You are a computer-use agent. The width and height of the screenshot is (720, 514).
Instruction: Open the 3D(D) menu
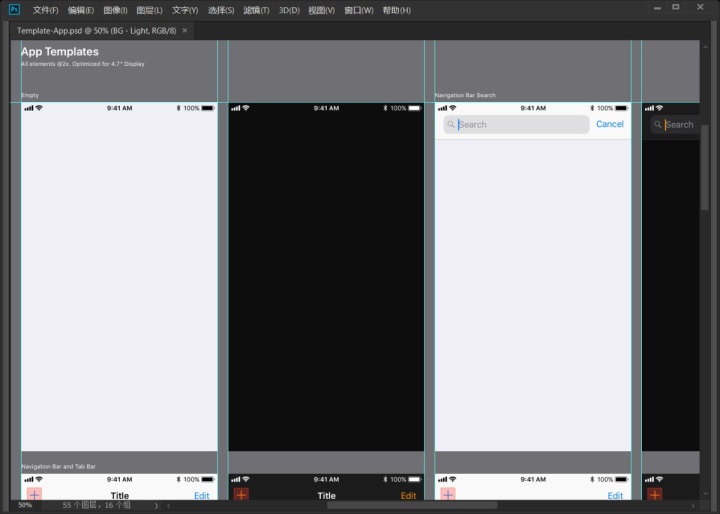click(289, 10)
